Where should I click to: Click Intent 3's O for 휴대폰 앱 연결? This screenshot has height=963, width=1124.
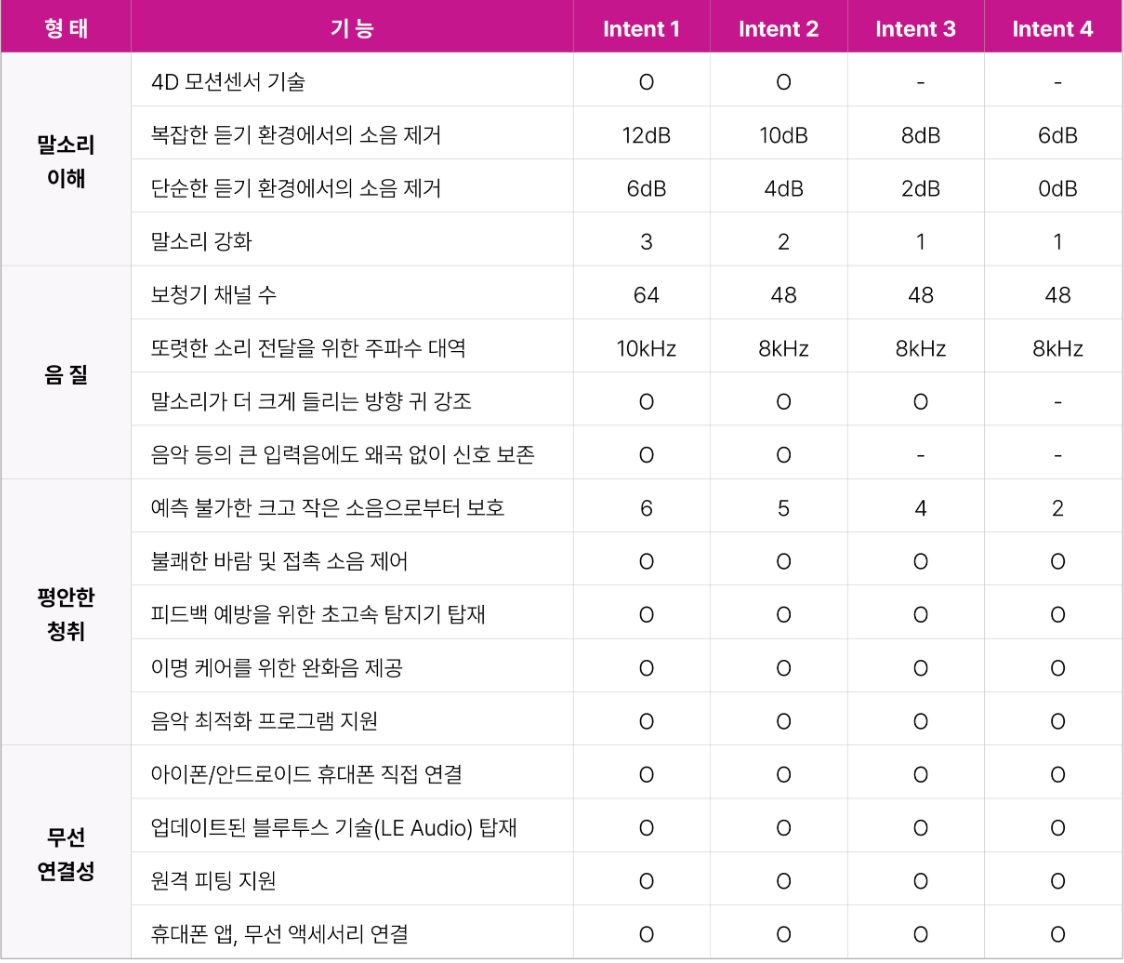point(920,934)
